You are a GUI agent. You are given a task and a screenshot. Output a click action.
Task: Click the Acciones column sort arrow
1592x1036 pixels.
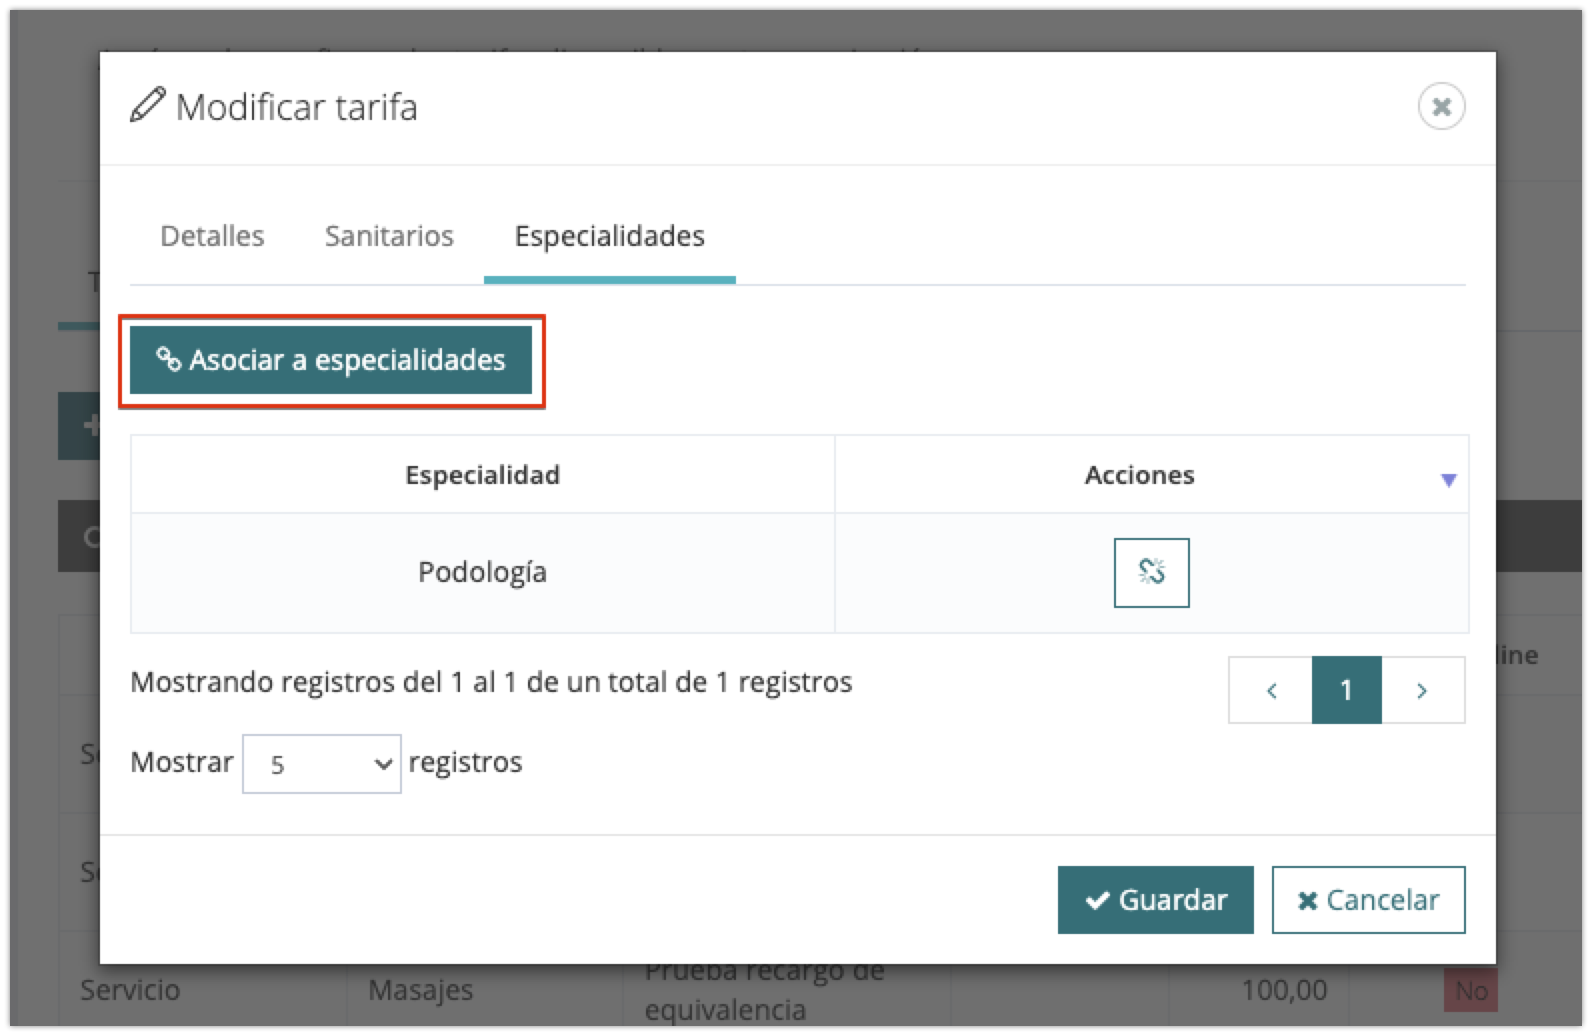tap(1448, 480)
